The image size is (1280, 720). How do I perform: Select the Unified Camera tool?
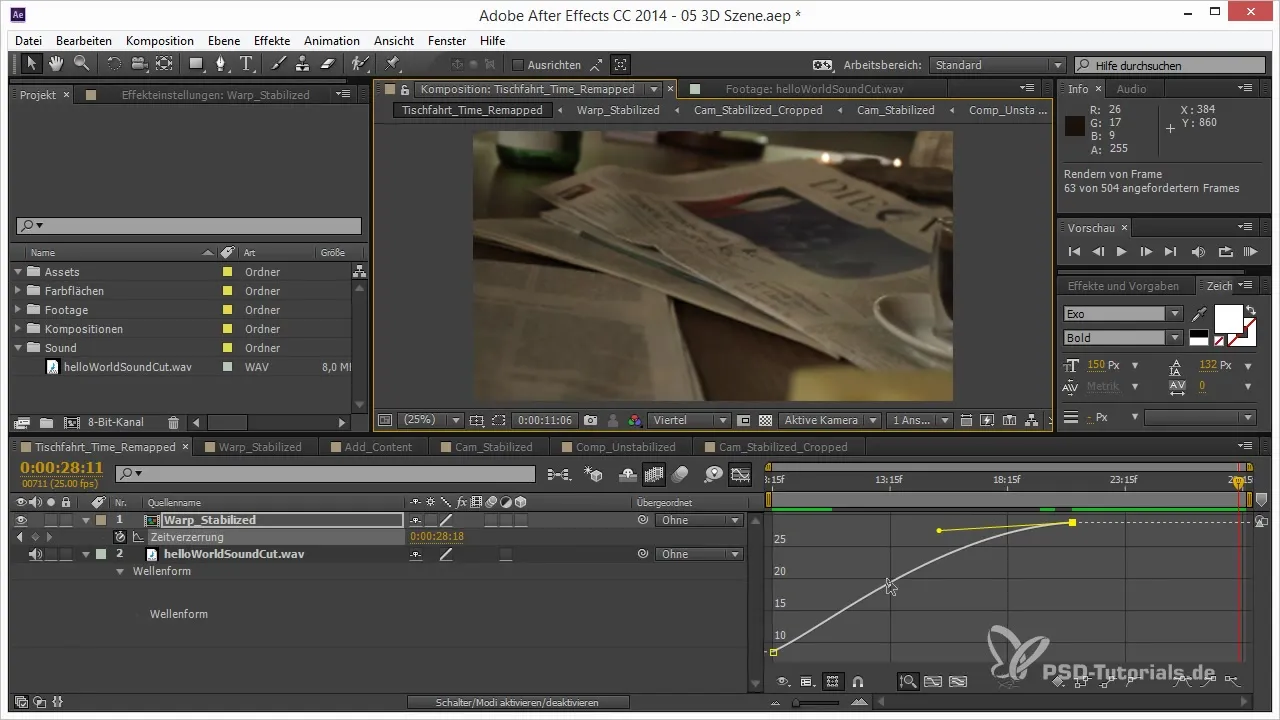[x=138, y=64]
